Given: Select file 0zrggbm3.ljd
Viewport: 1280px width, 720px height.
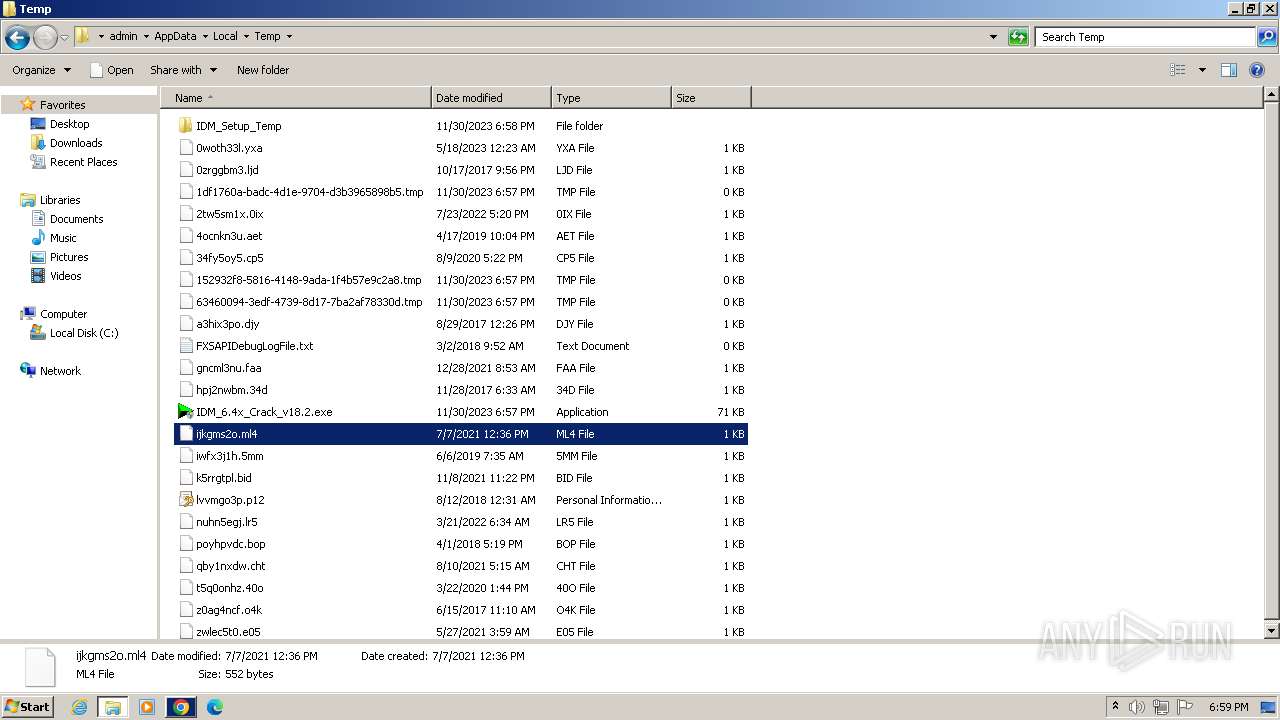Looking at the screenshot, I should pyautogui.click(x=461, y=170).
